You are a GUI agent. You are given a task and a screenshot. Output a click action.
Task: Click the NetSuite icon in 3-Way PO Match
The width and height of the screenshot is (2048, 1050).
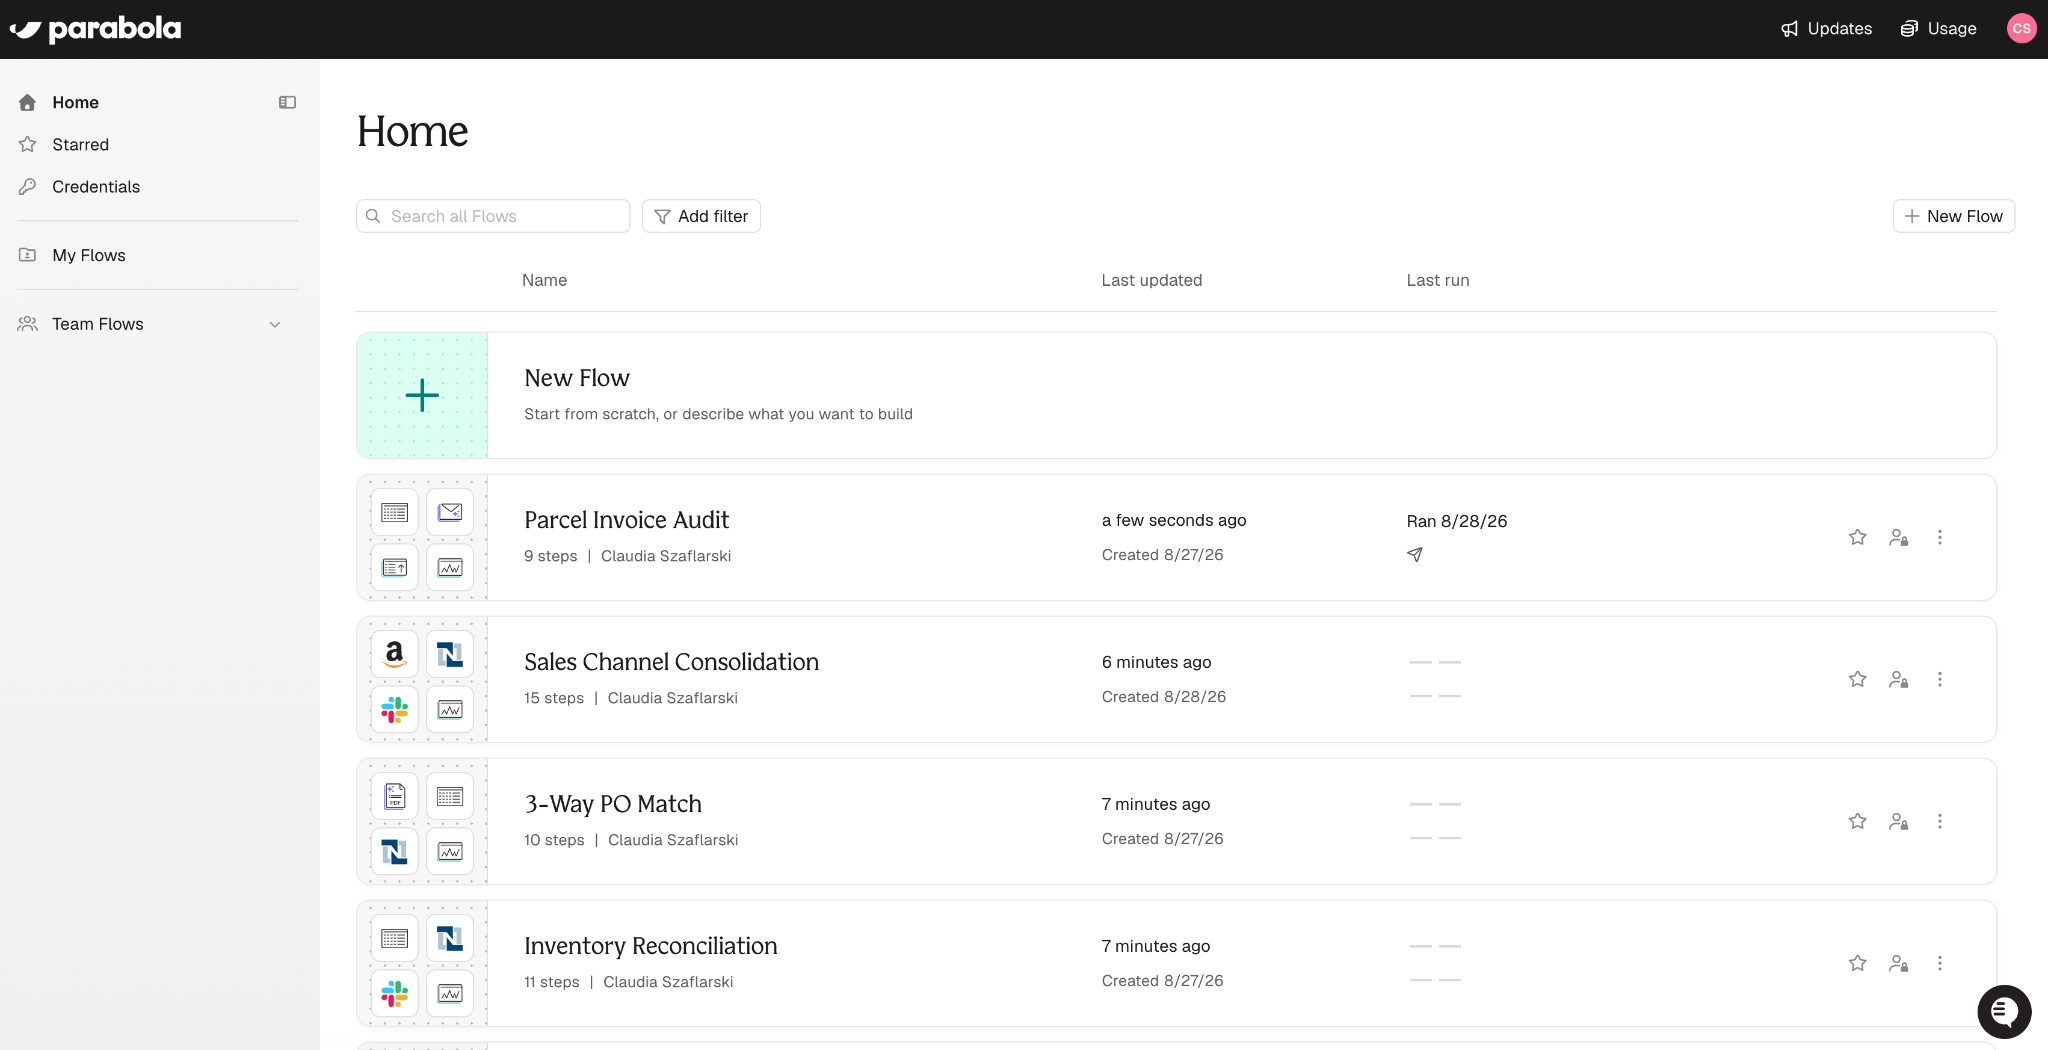pyautogui.click(x=395, y=851)
